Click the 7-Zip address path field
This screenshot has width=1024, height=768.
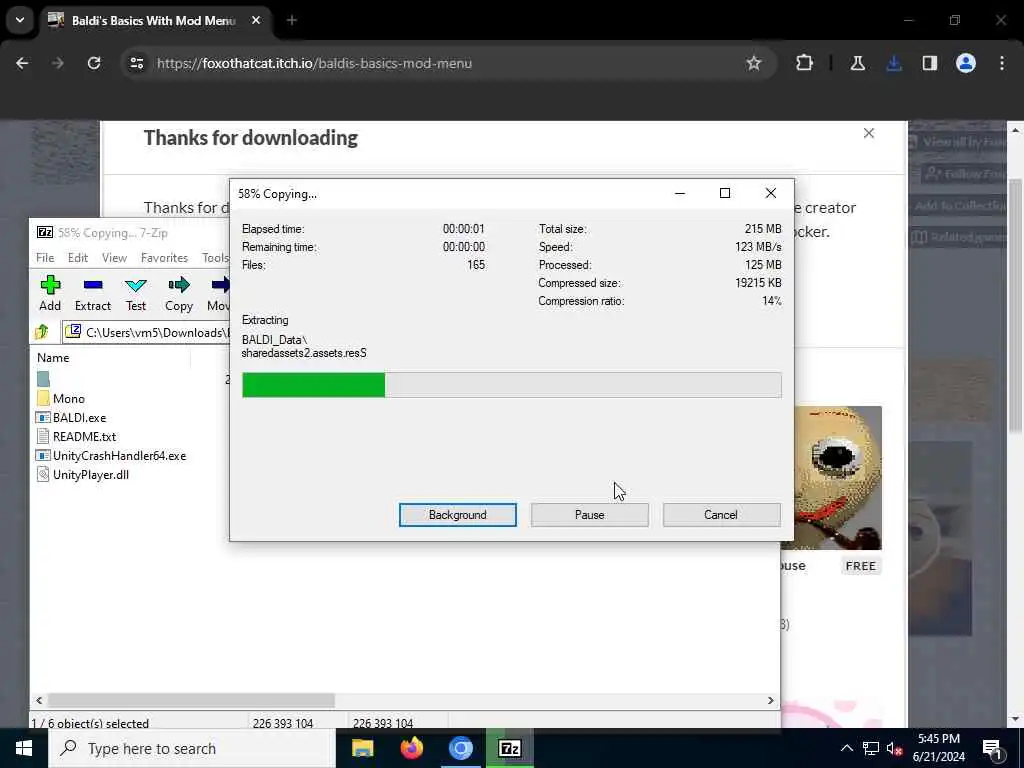(x=147, y=332)
